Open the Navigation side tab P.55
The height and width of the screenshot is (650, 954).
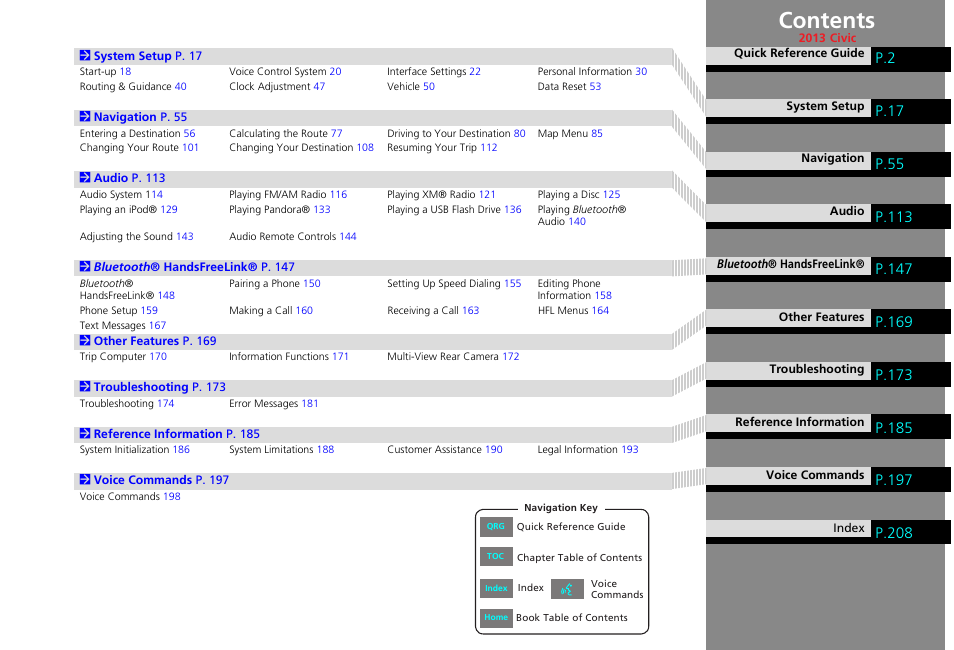point(828,162)
